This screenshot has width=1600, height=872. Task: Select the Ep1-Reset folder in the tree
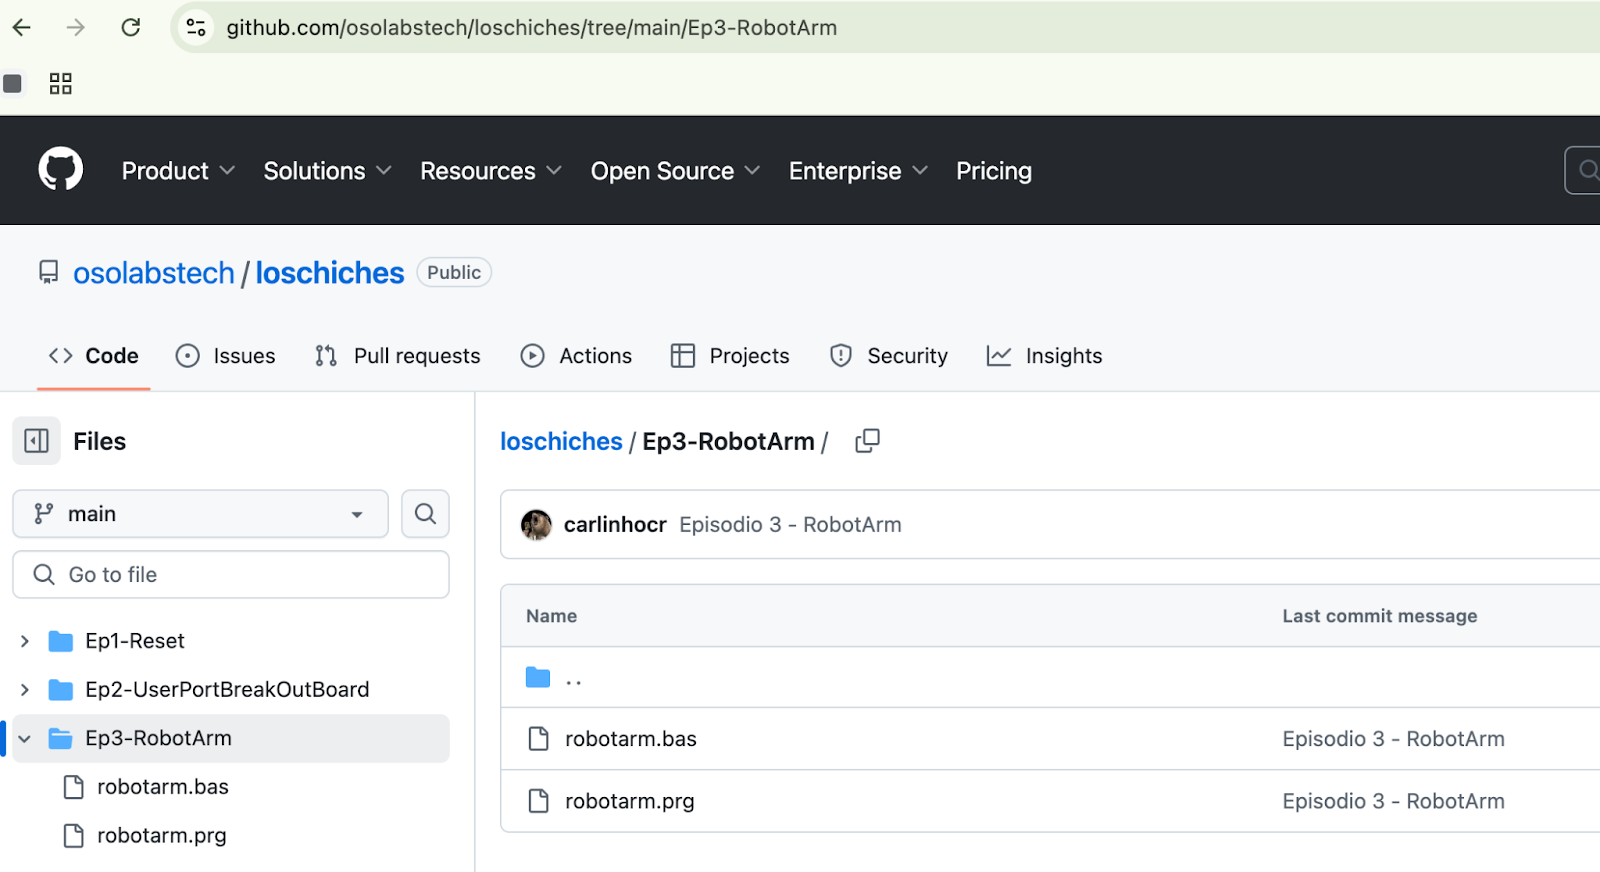pos(135,641)
